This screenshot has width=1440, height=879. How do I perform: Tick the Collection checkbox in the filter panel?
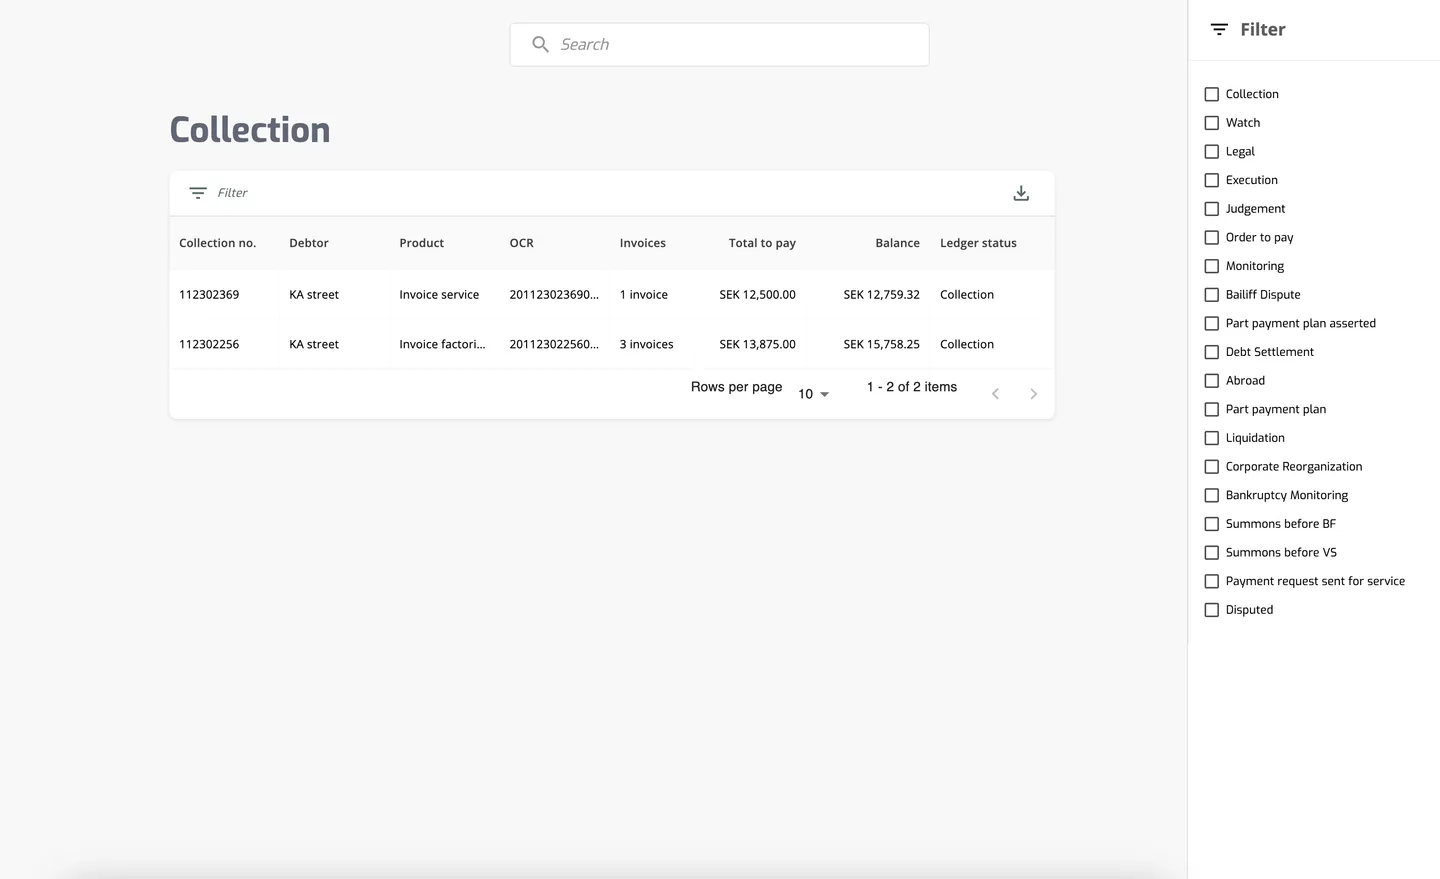(1212, 94)
